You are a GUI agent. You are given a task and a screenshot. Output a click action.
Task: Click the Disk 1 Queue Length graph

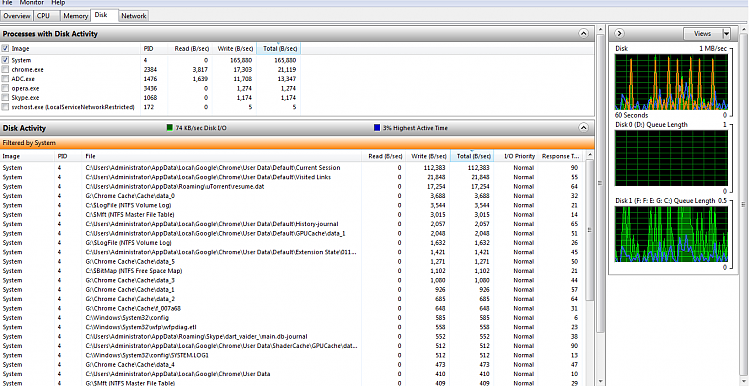pos(671,234)
